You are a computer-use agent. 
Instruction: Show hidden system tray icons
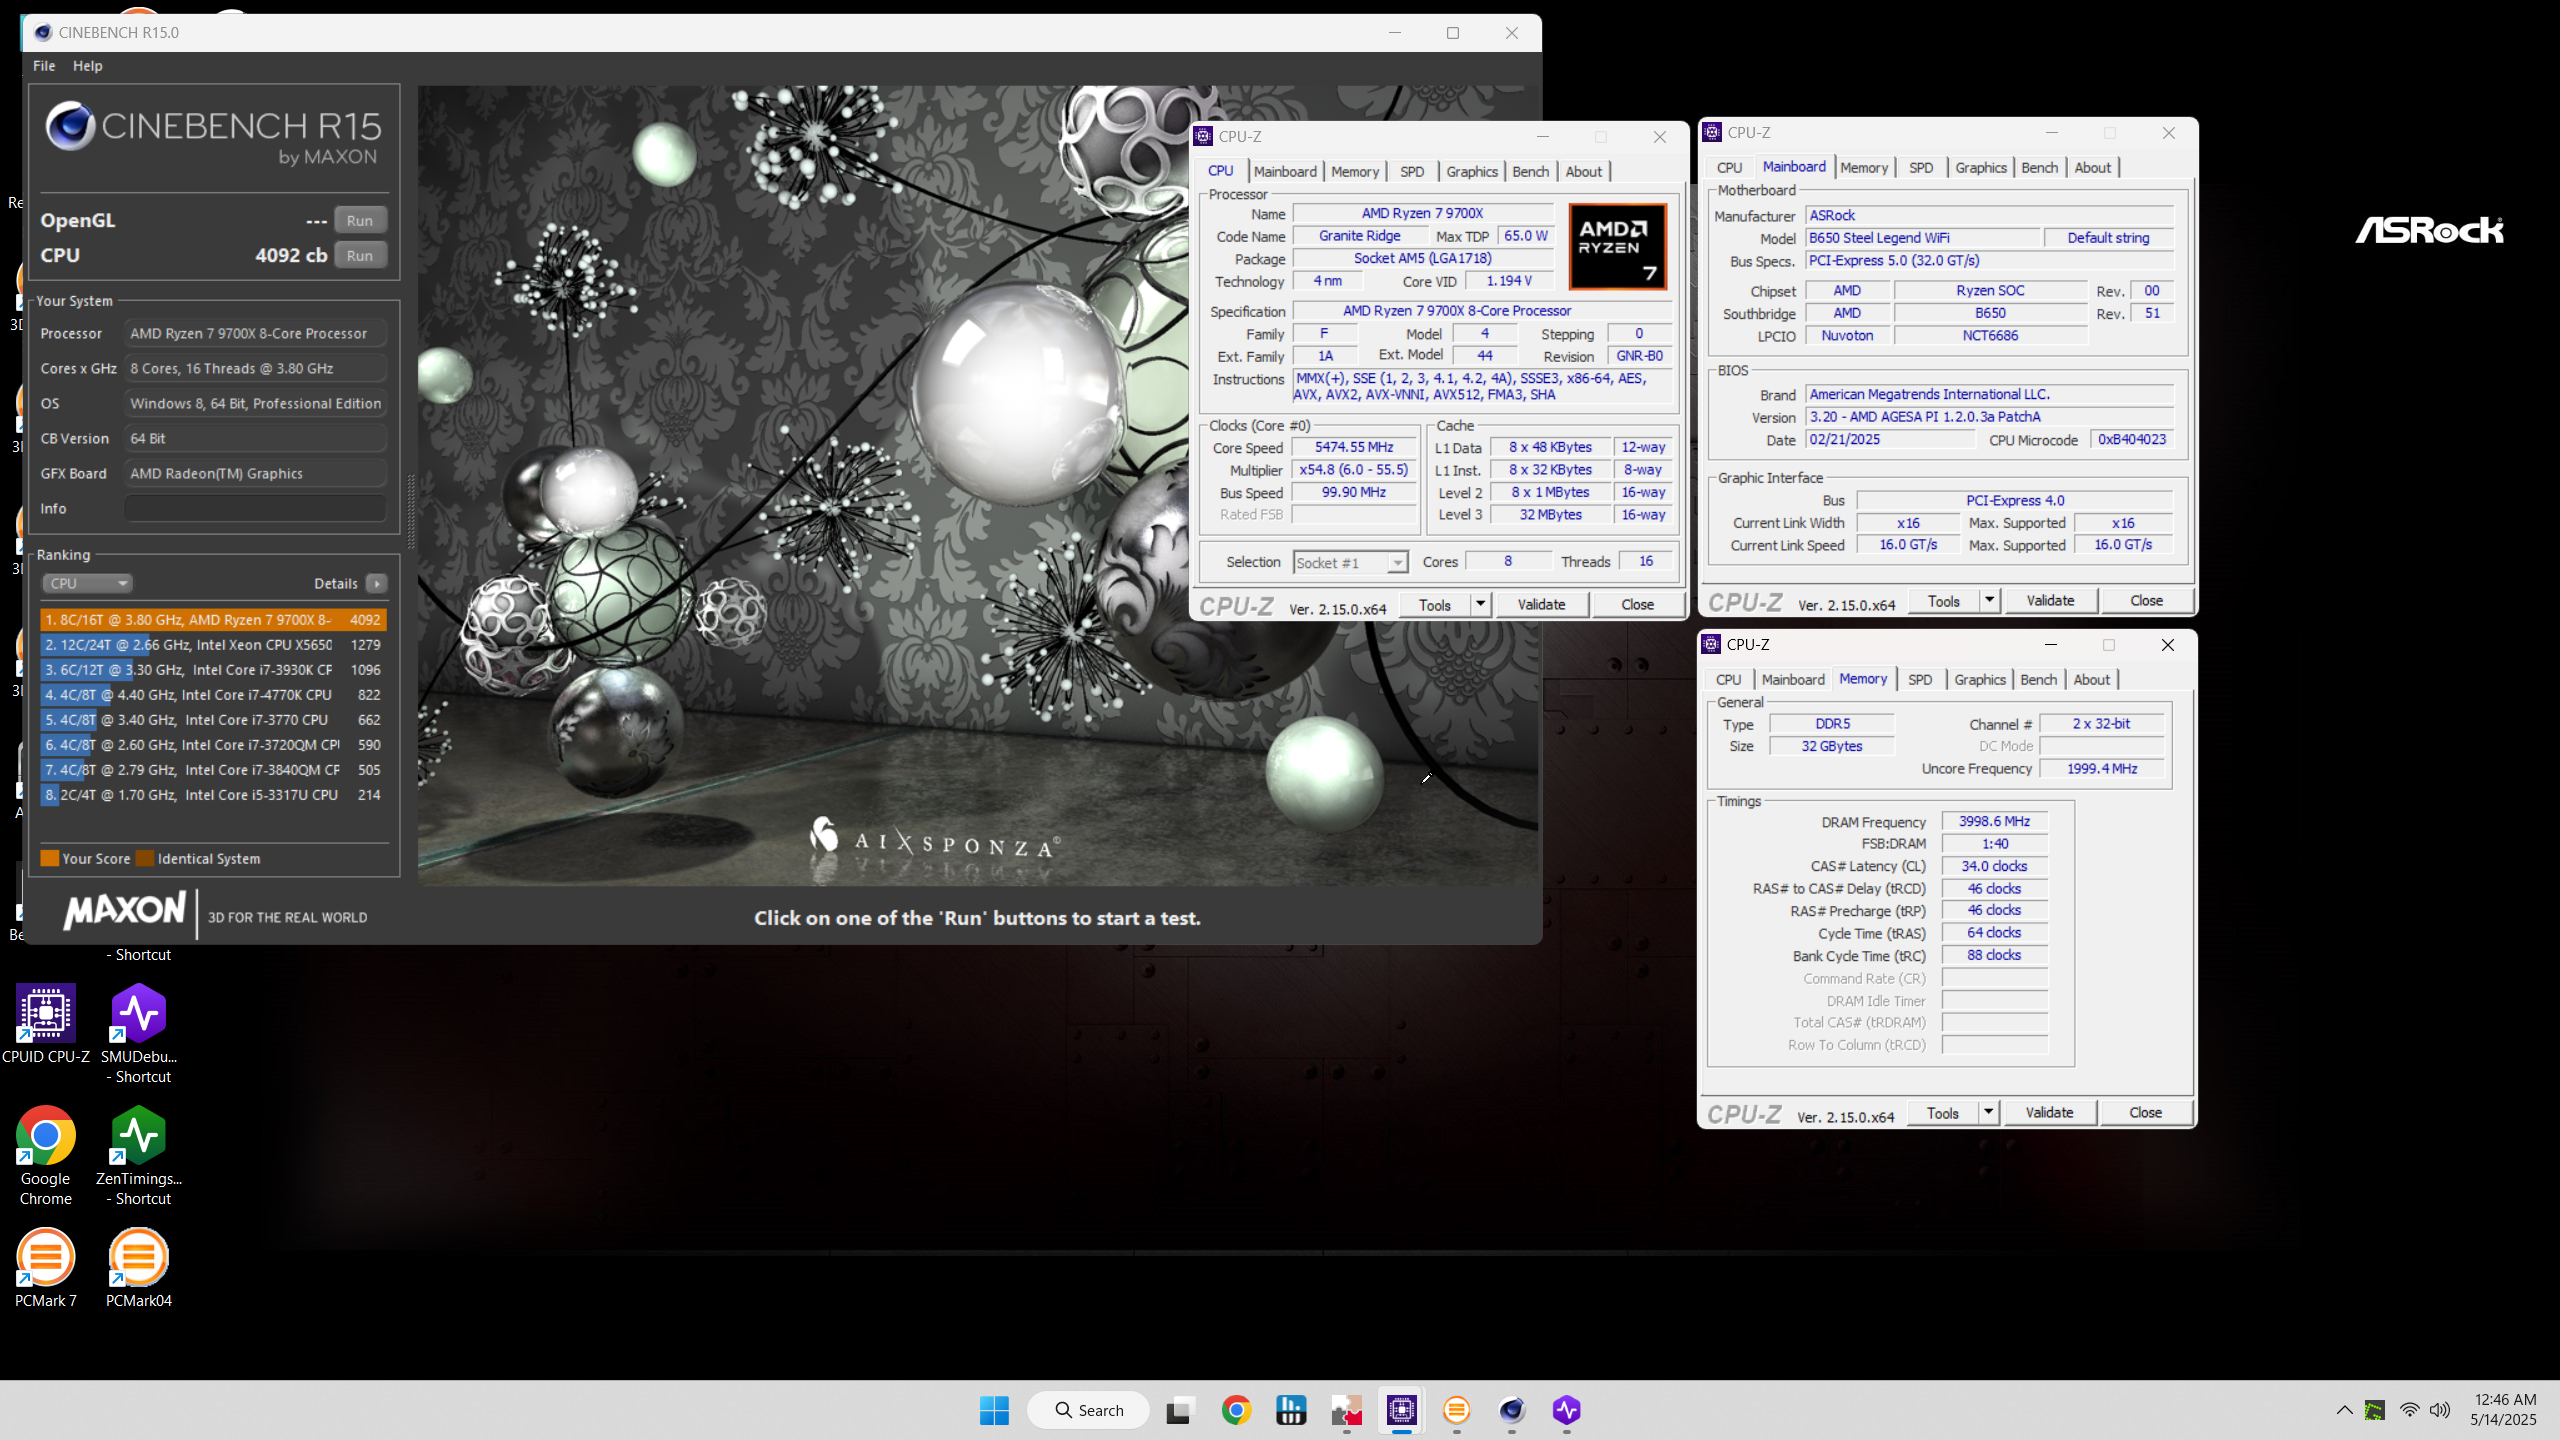coord(2344,1410)
